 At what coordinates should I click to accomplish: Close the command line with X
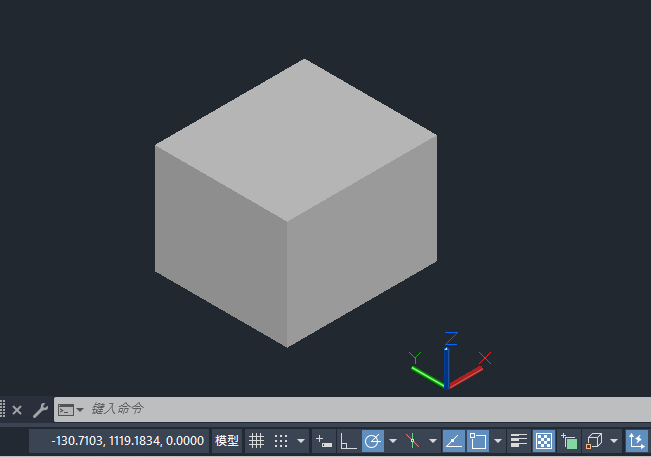(17, 411)
